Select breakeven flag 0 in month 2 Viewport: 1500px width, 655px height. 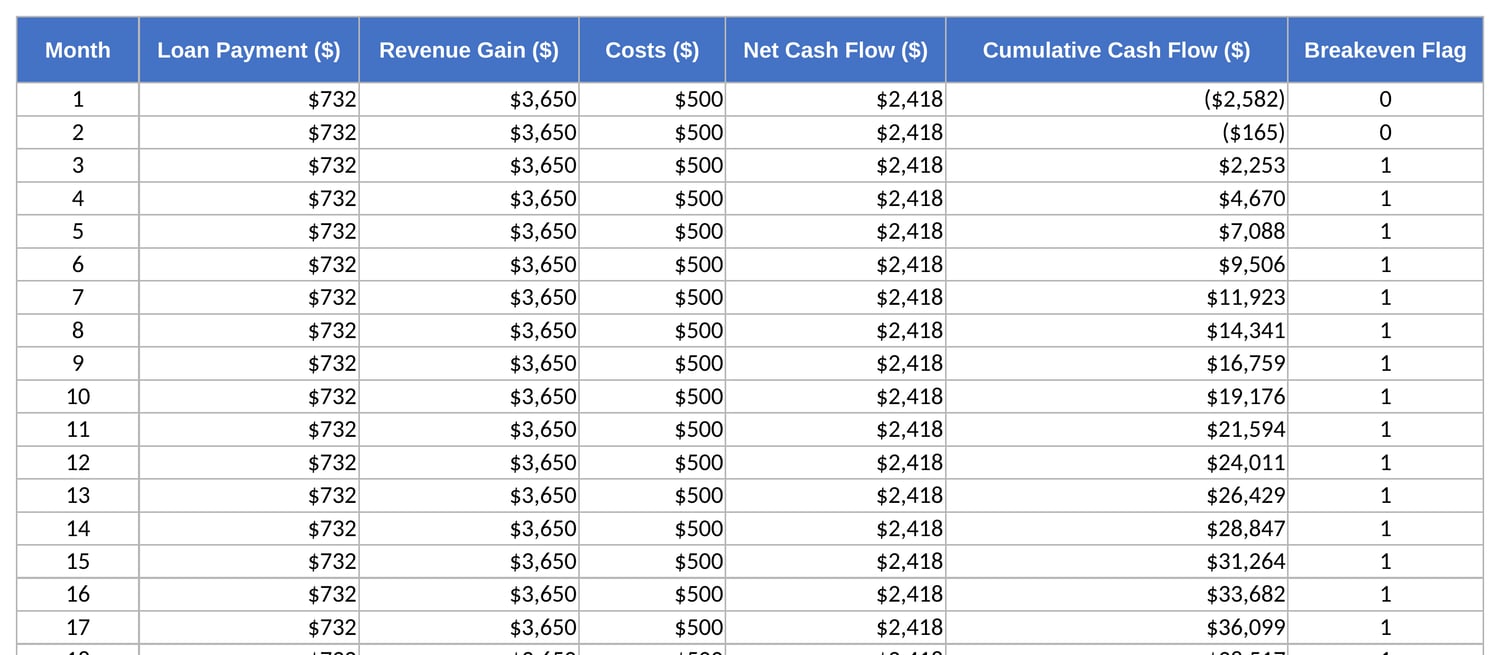[x=1385, y=132]
